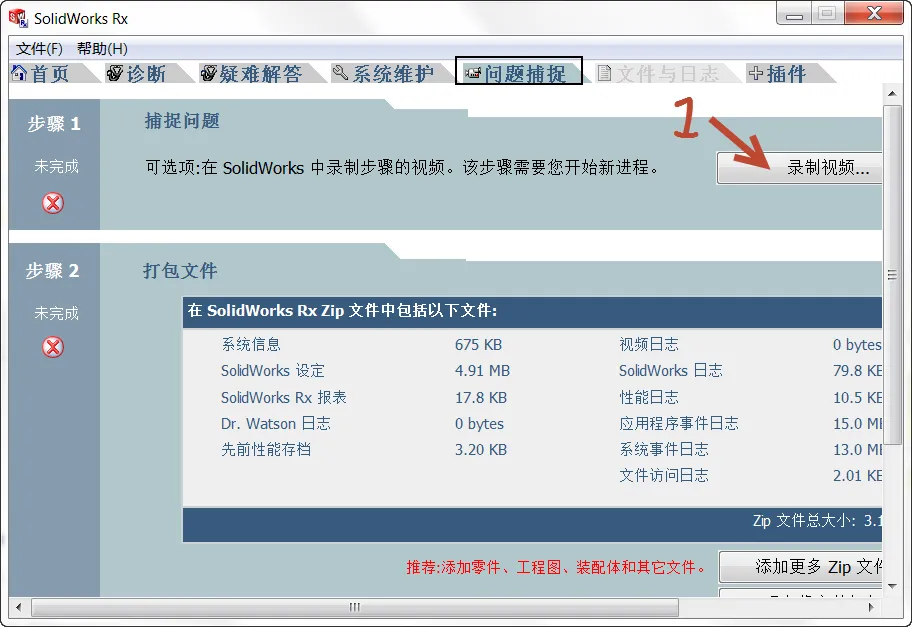This screenshot has height=627, width=912.
Task: Select the 性能日志 entry
Action: coord(649,397)
